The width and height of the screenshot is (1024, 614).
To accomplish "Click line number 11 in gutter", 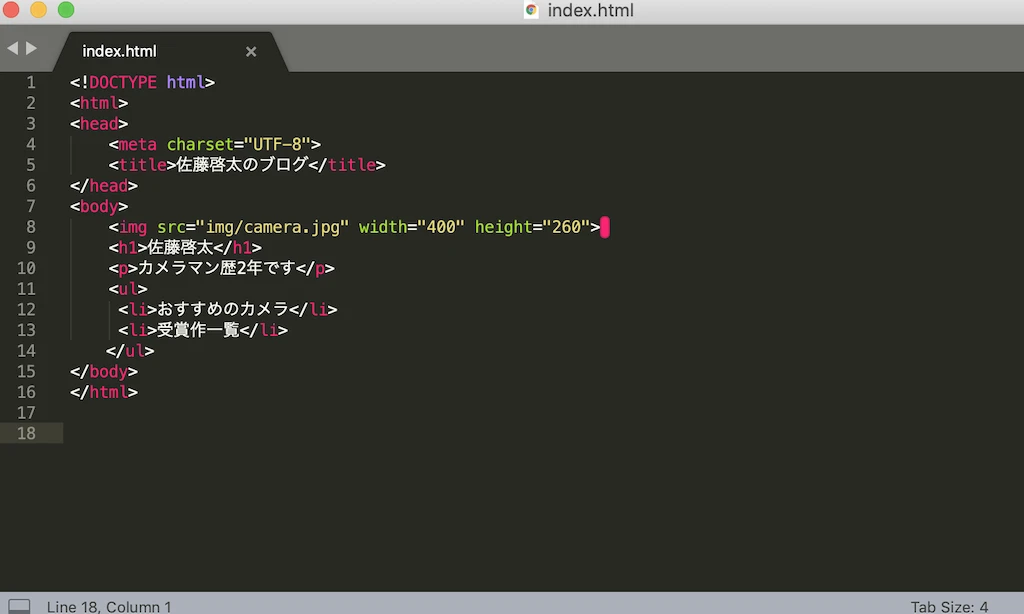I will click(26, 289).
